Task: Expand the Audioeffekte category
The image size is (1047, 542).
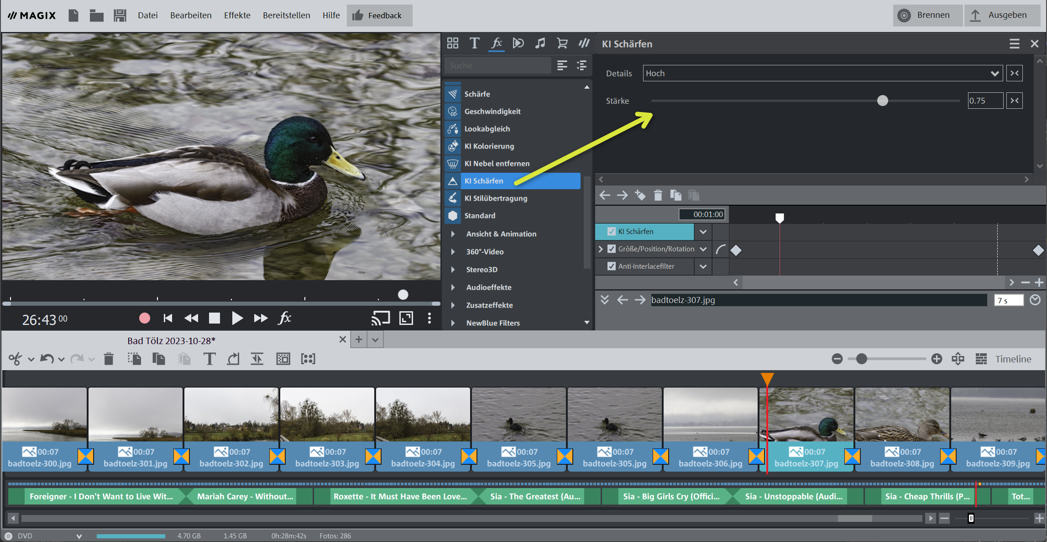Action: pos(453,288)
